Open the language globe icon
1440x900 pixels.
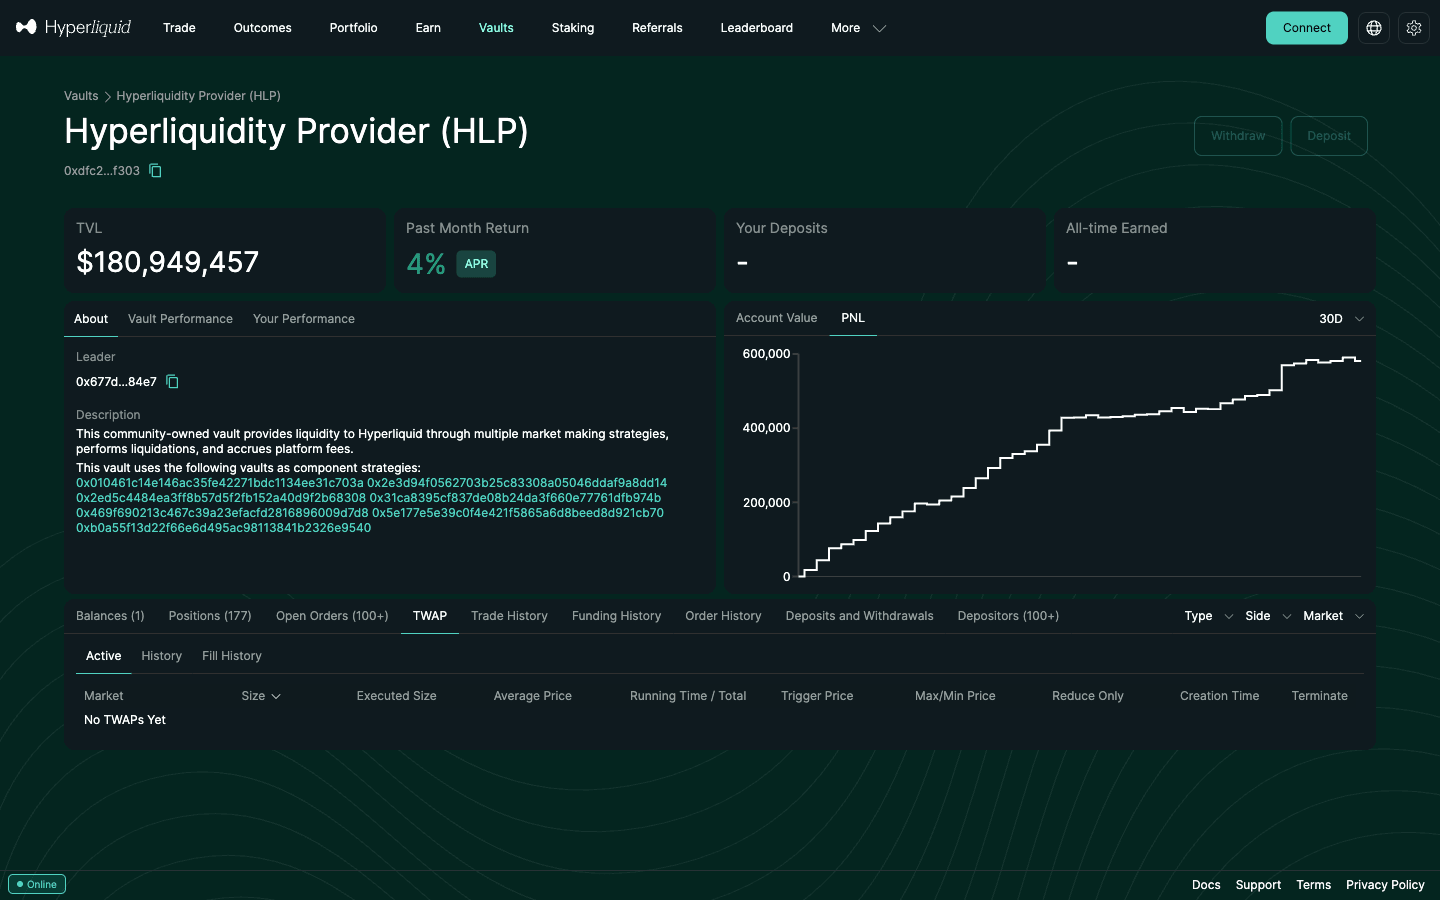point(1374,28)
